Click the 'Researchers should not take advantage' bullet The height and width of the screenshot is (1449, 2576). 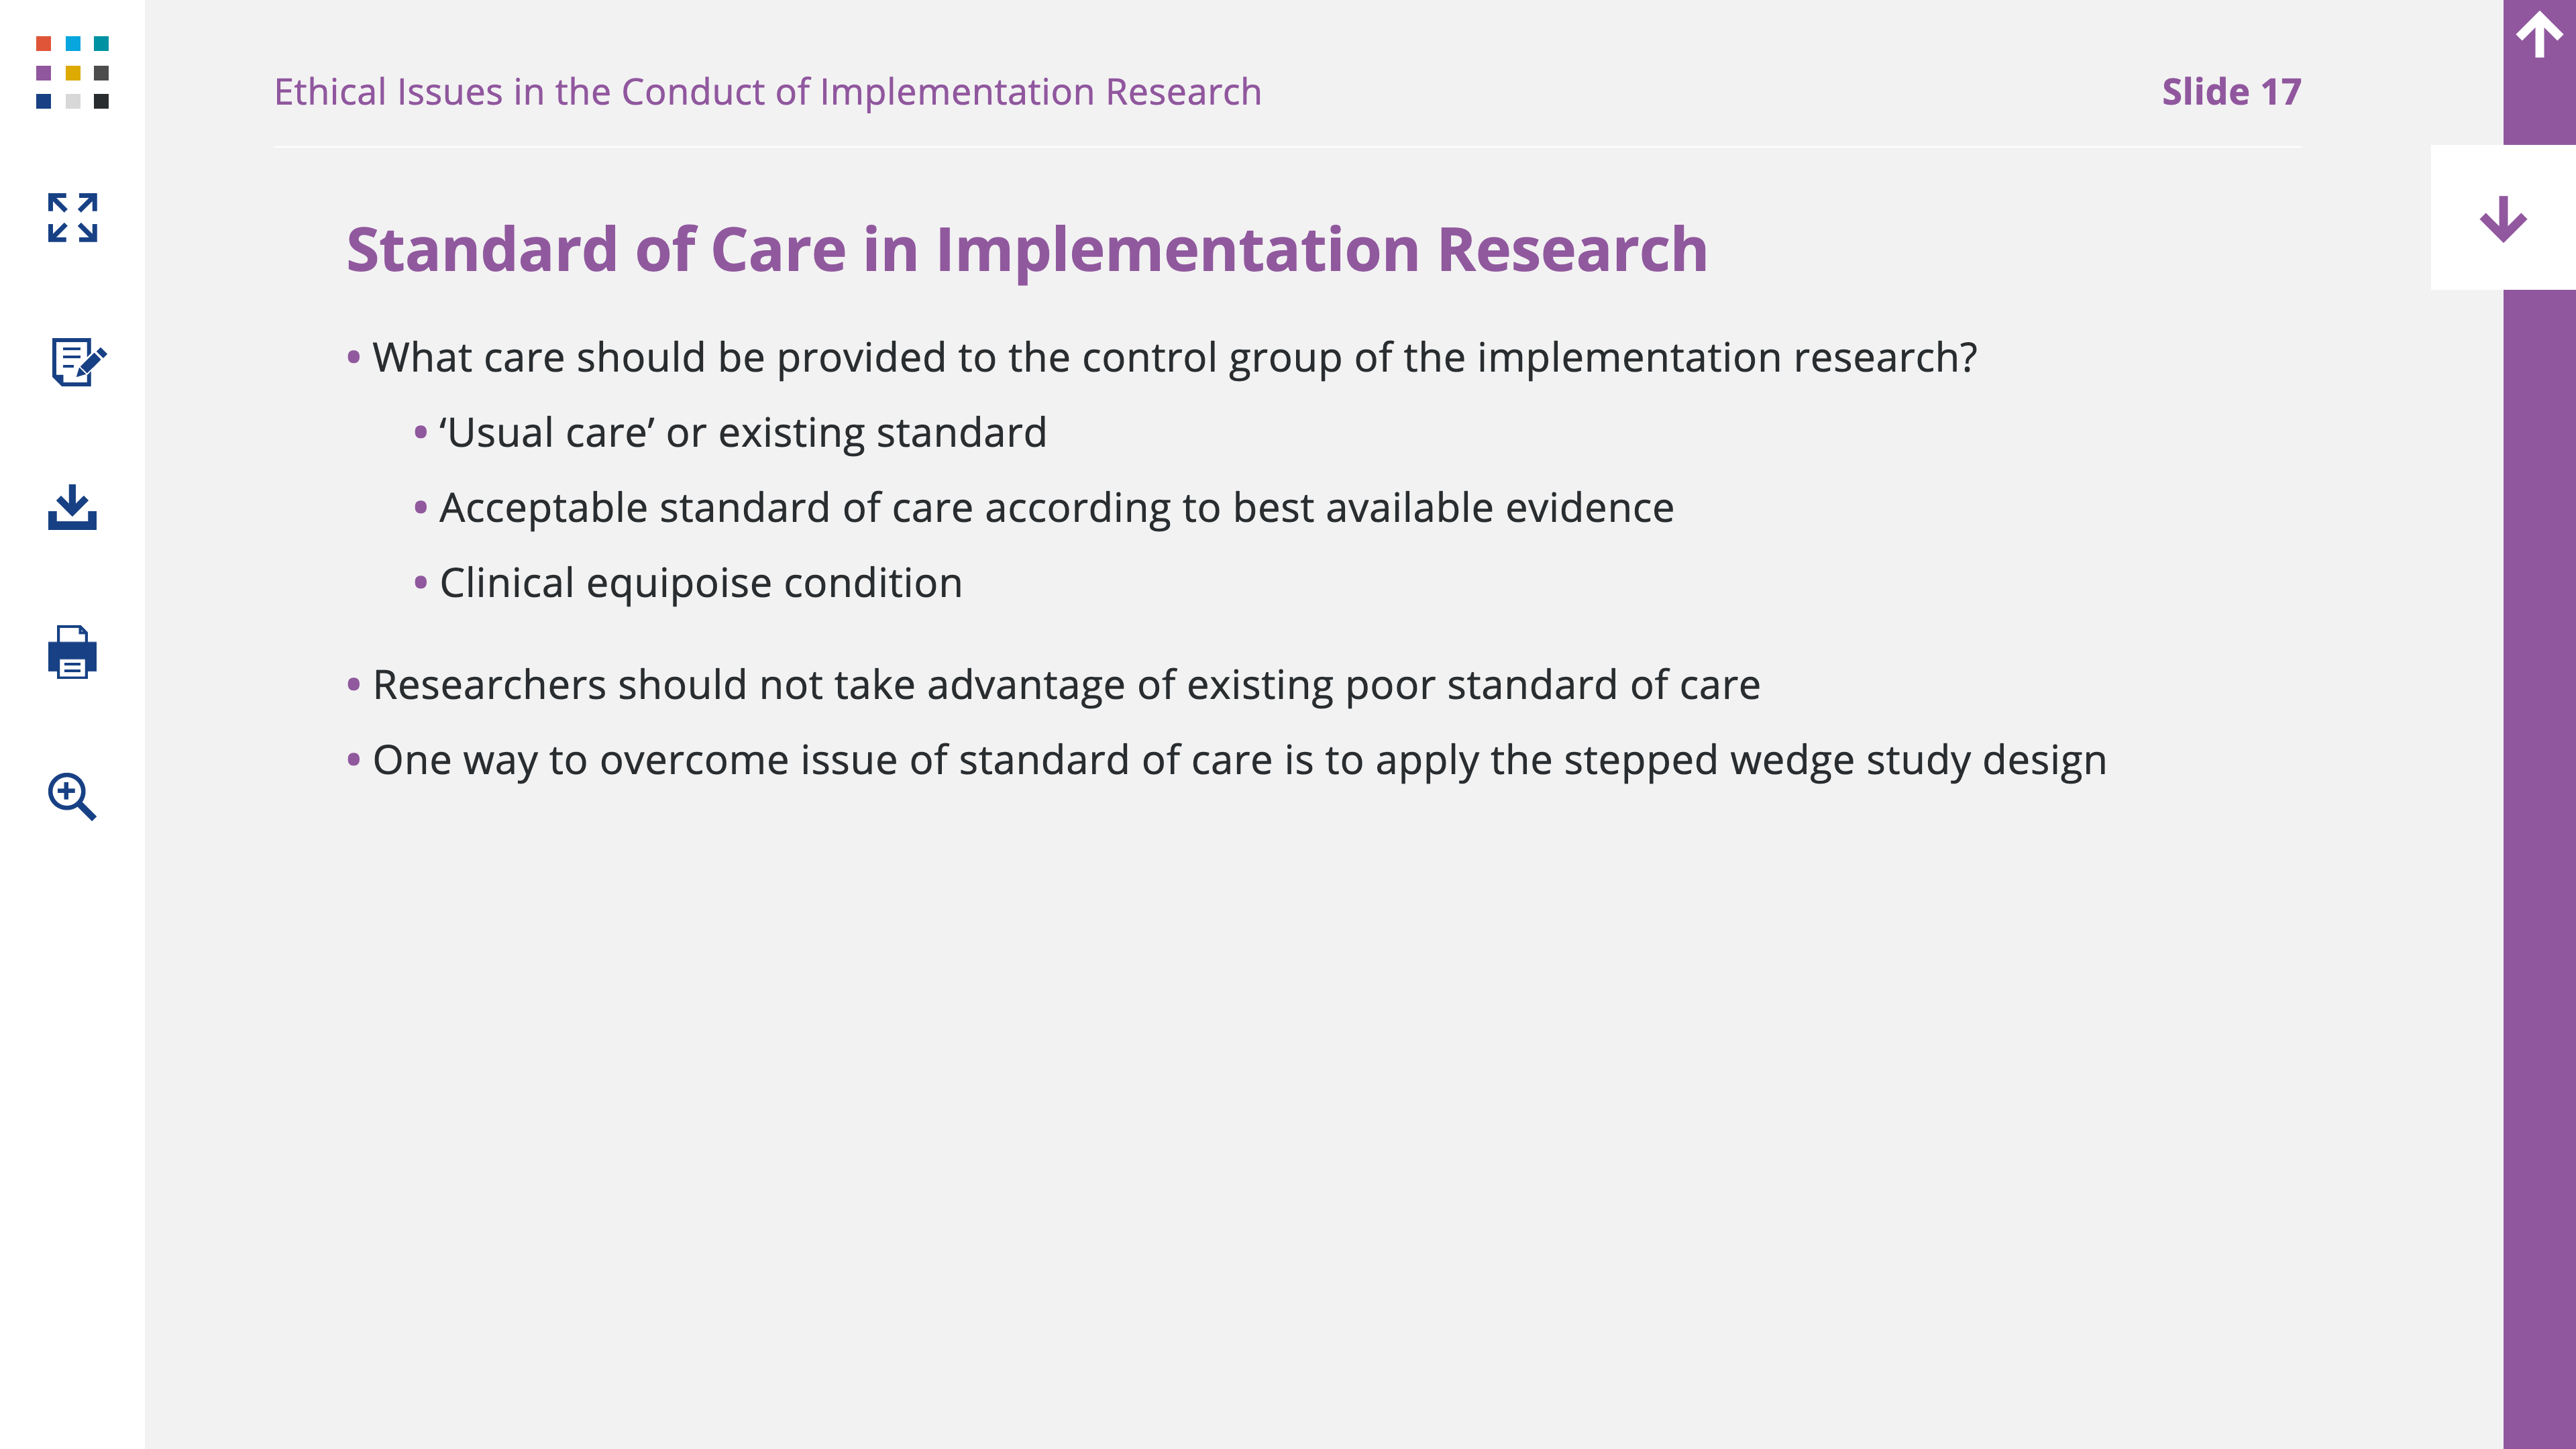pyautogui.click(x=1053, y=685)
